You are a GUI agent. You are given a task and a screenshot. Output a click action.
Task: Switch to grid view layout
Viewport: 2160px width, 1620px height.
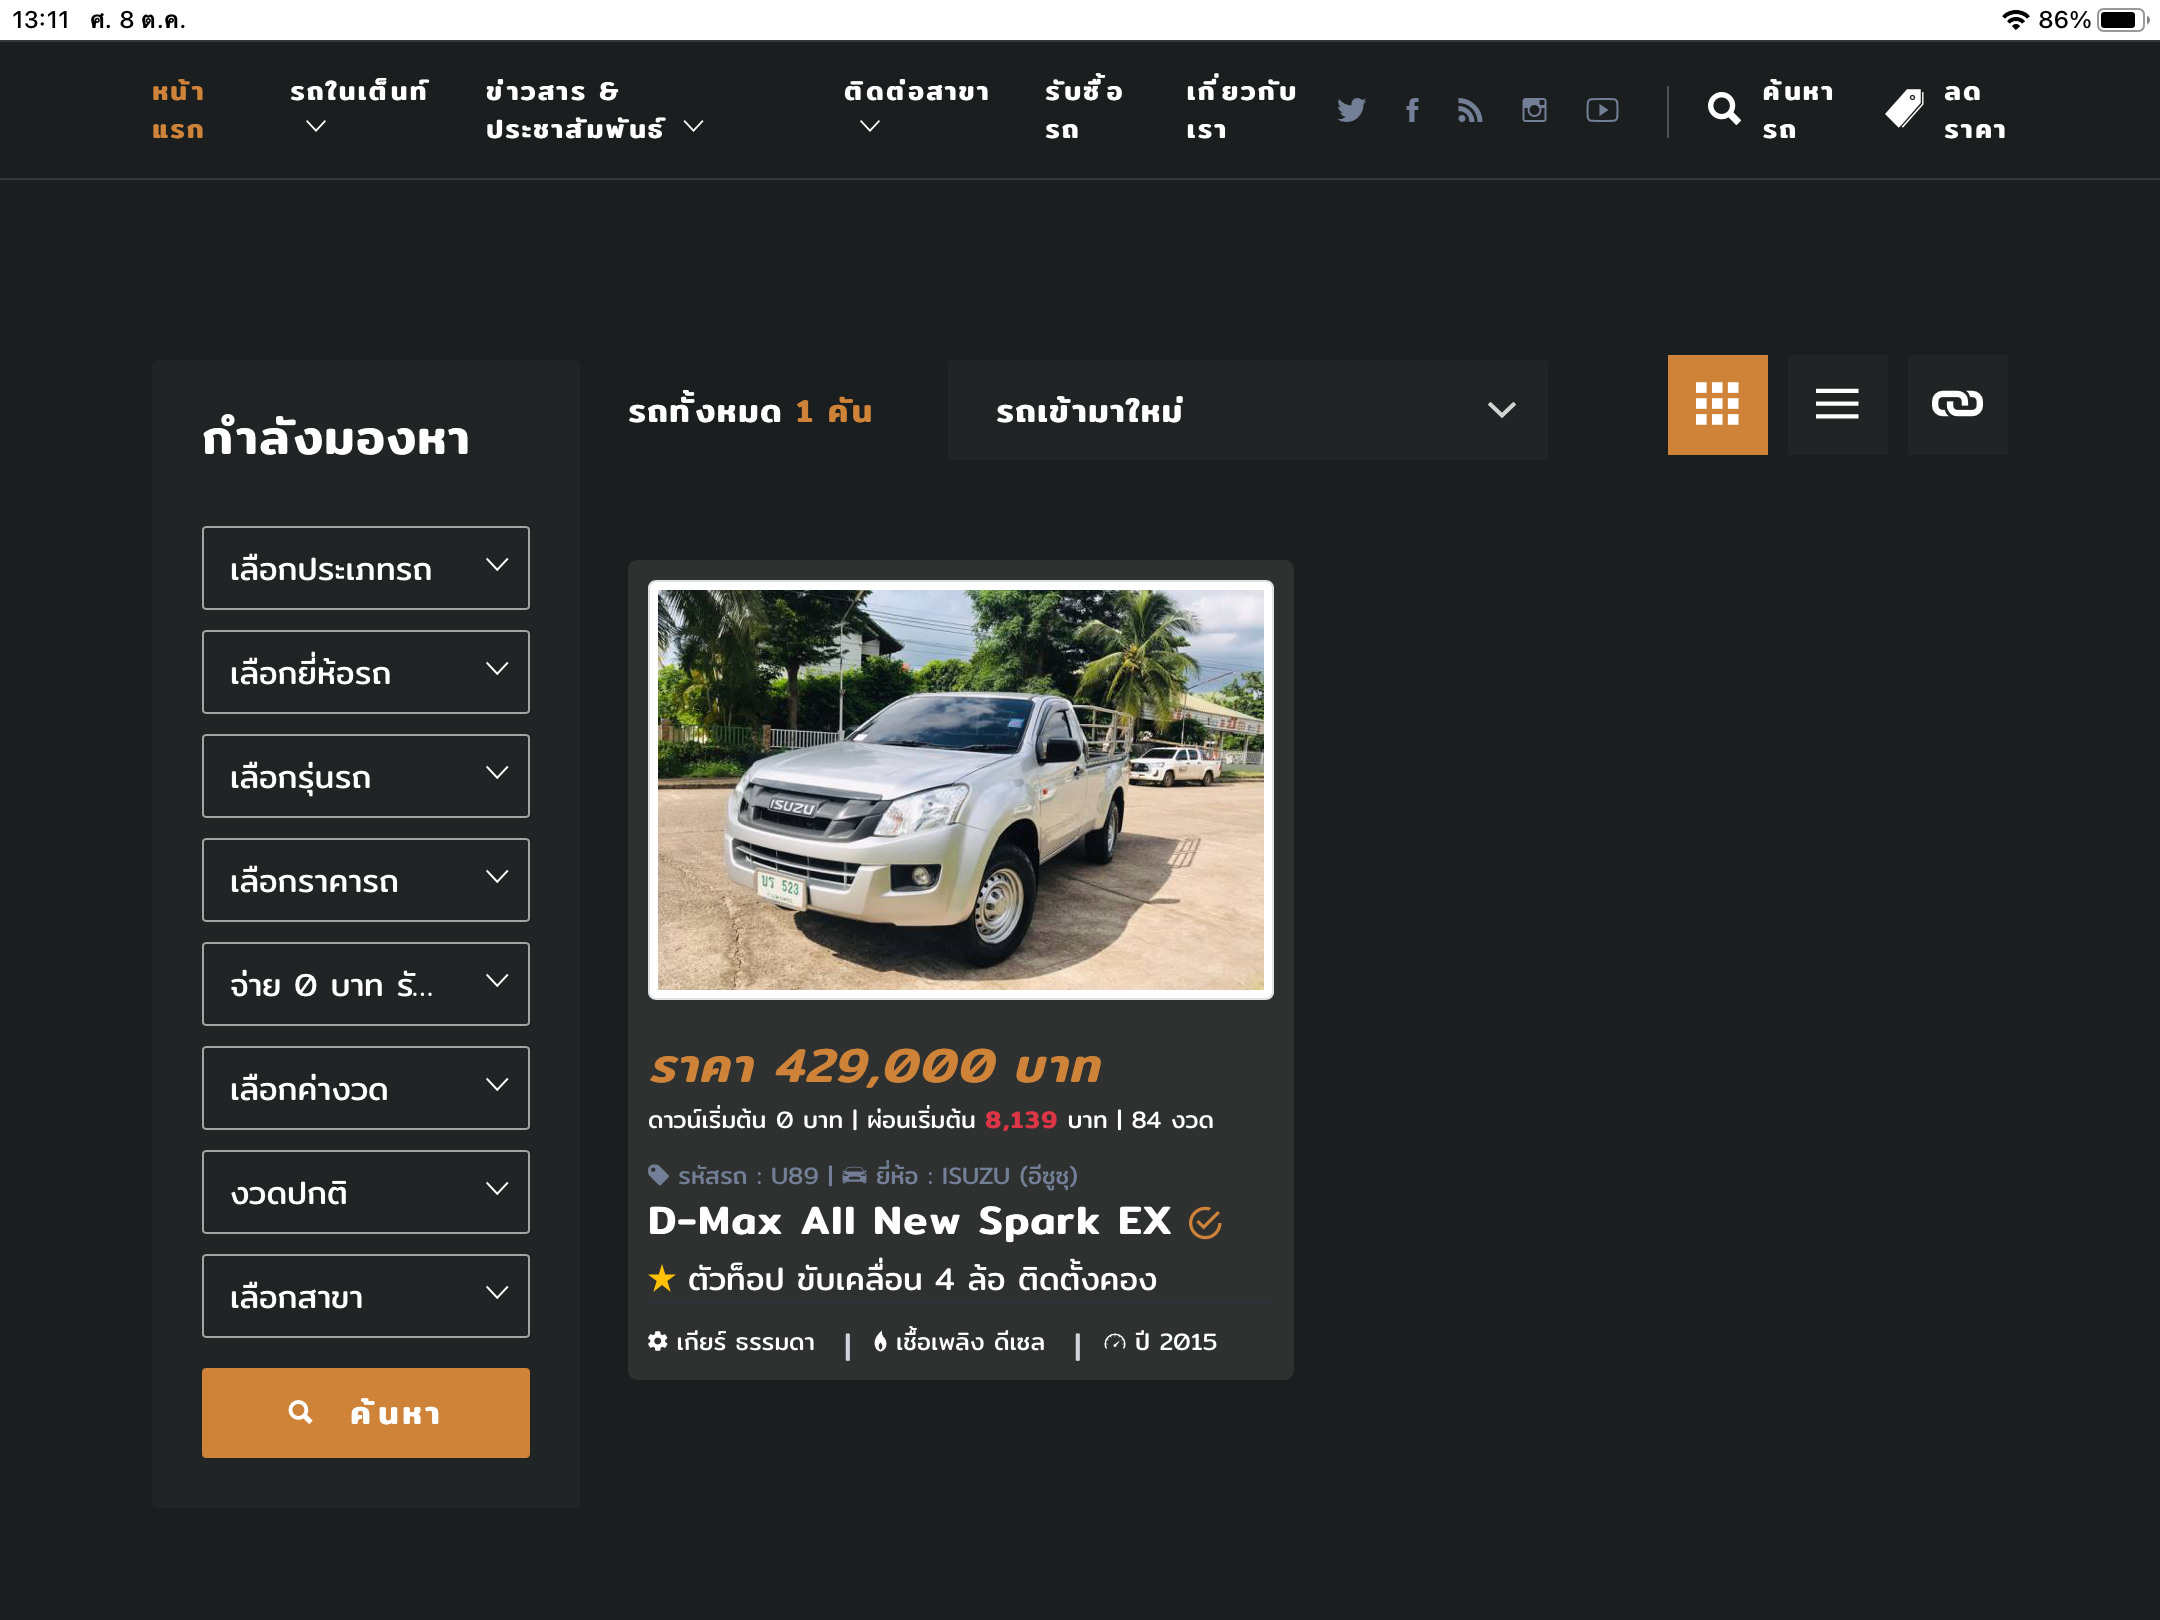coord(1717,405)
